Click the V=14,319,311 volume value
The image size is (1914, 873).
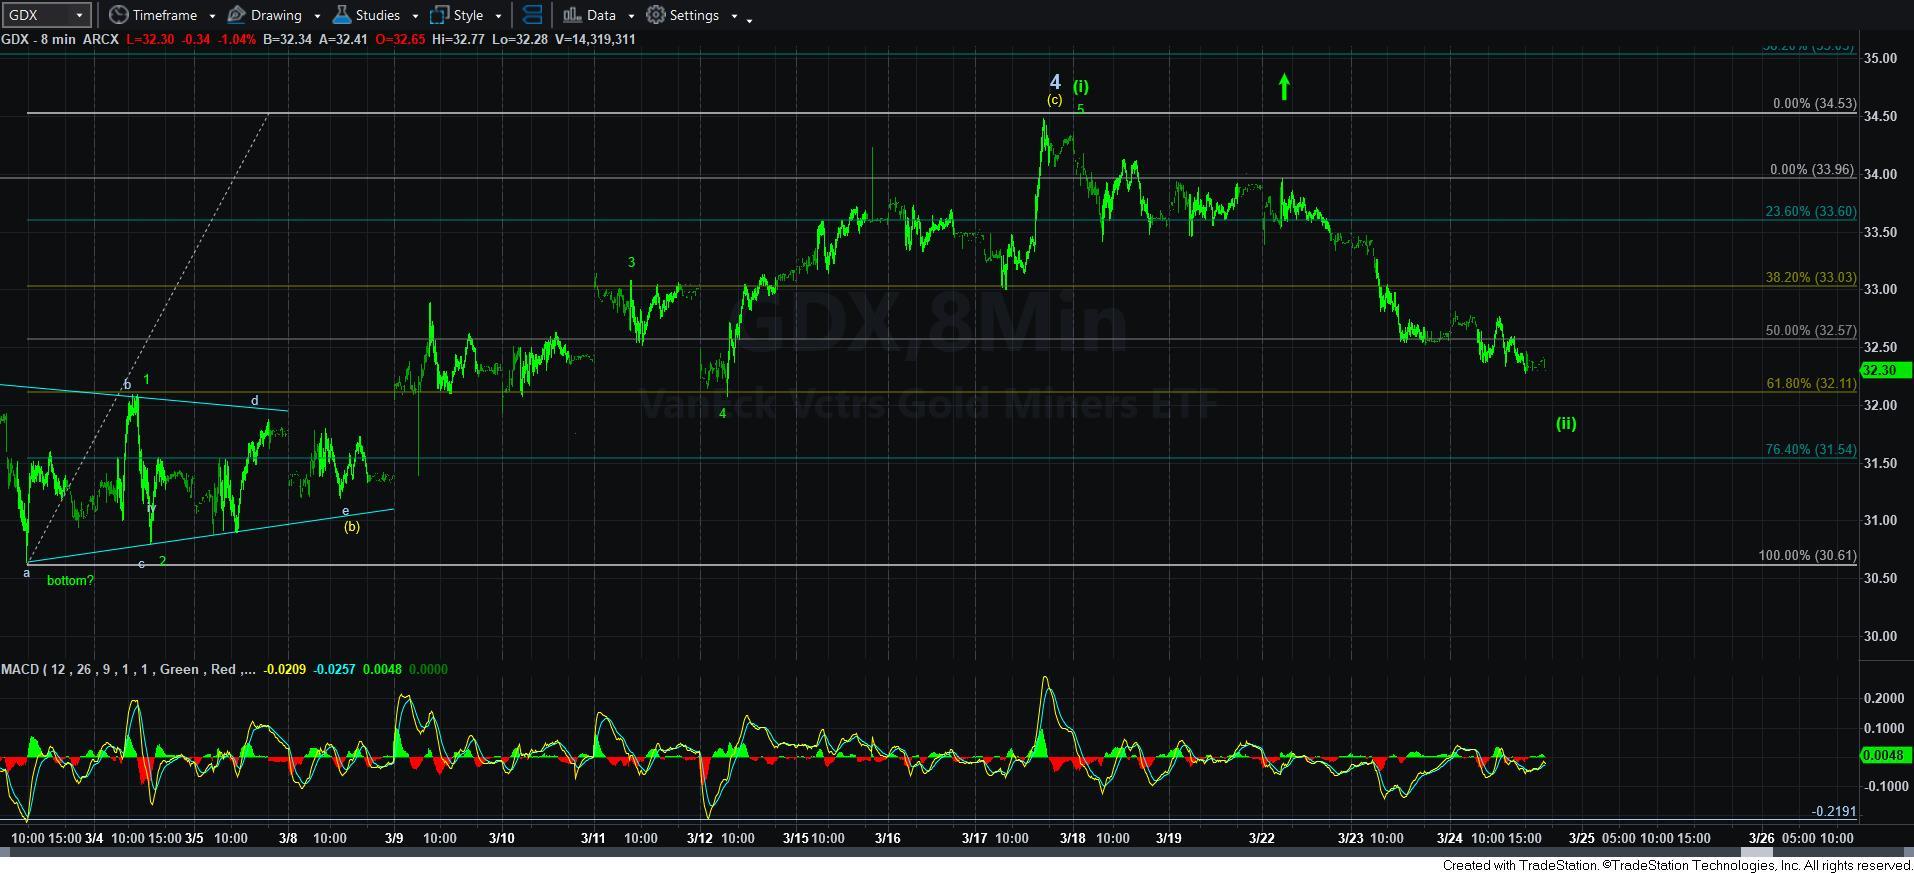593,39
